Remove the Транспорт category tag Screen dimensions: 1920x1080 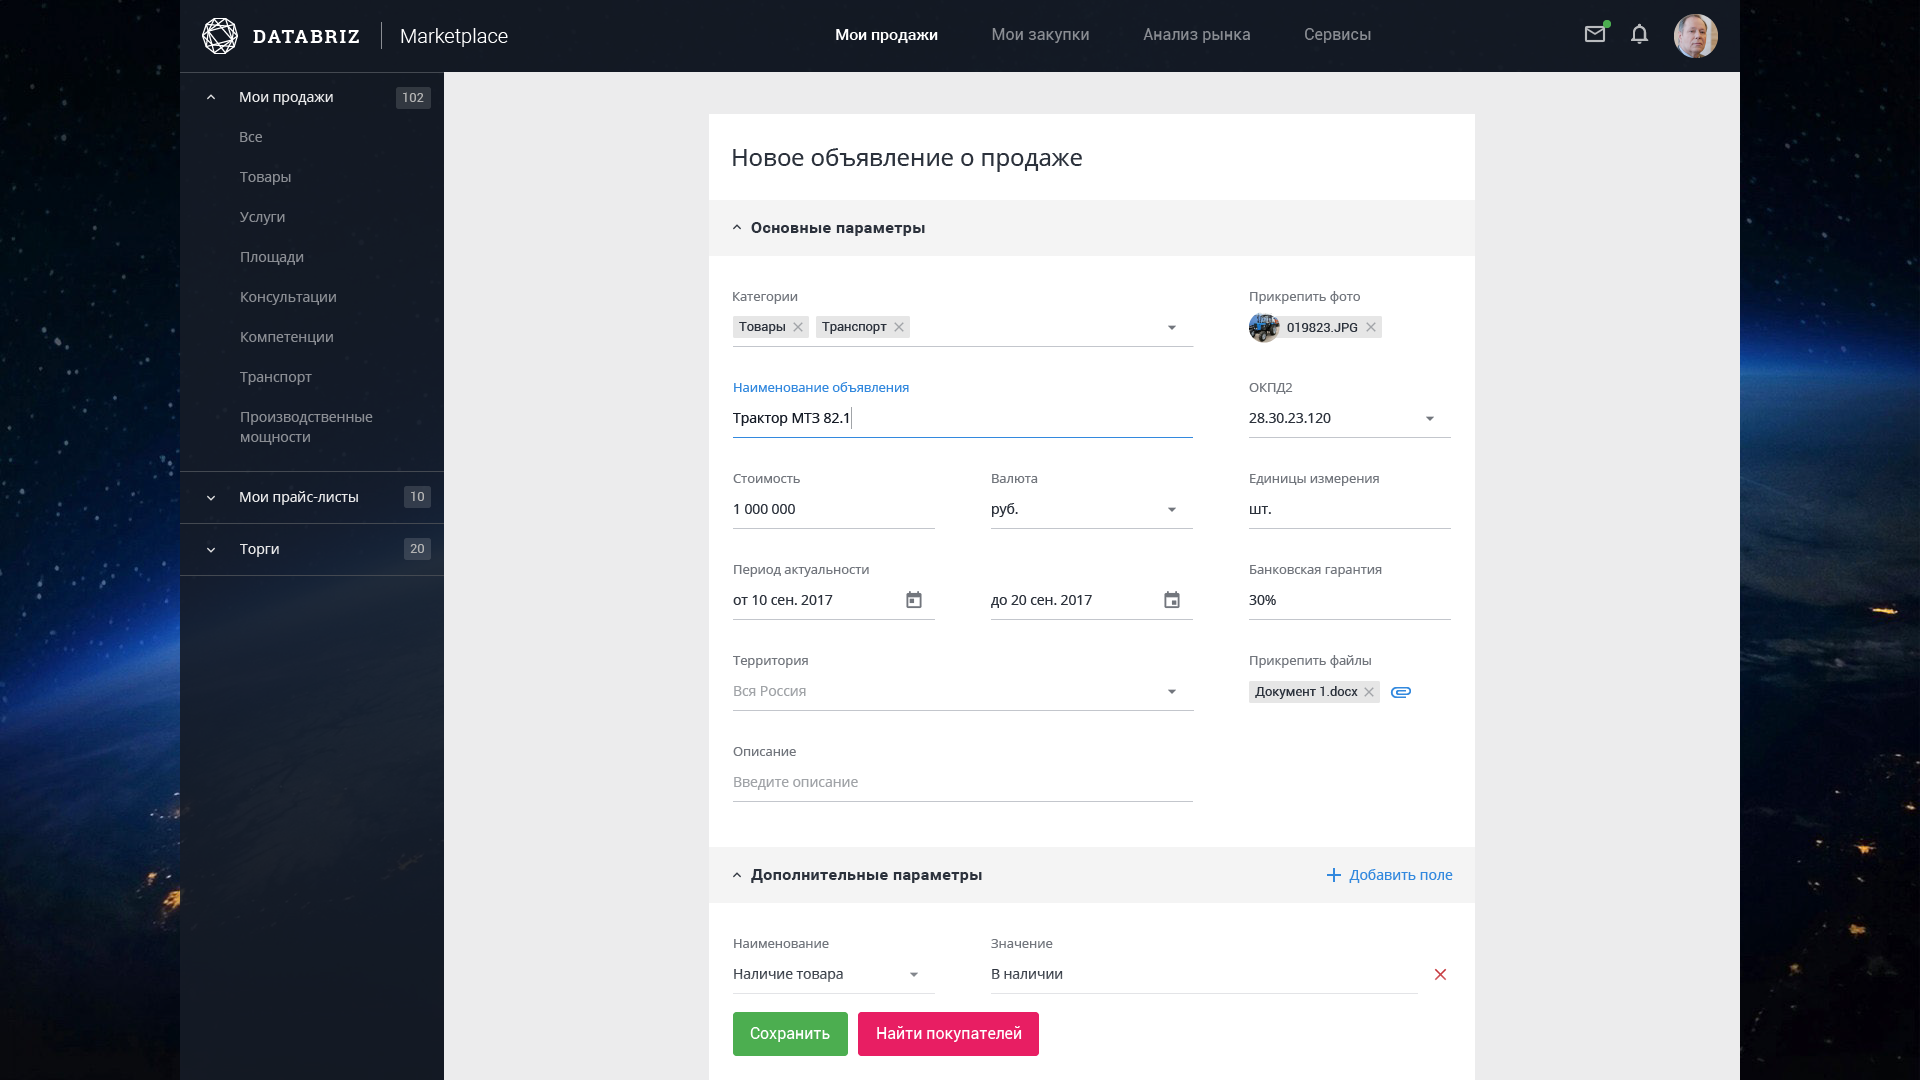tap(899, 327)
